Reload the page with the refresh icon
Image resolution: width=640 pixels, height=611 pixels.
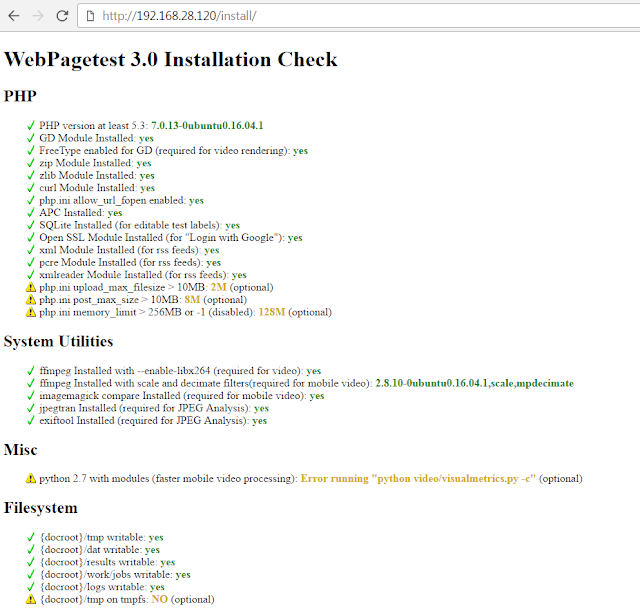62,16
